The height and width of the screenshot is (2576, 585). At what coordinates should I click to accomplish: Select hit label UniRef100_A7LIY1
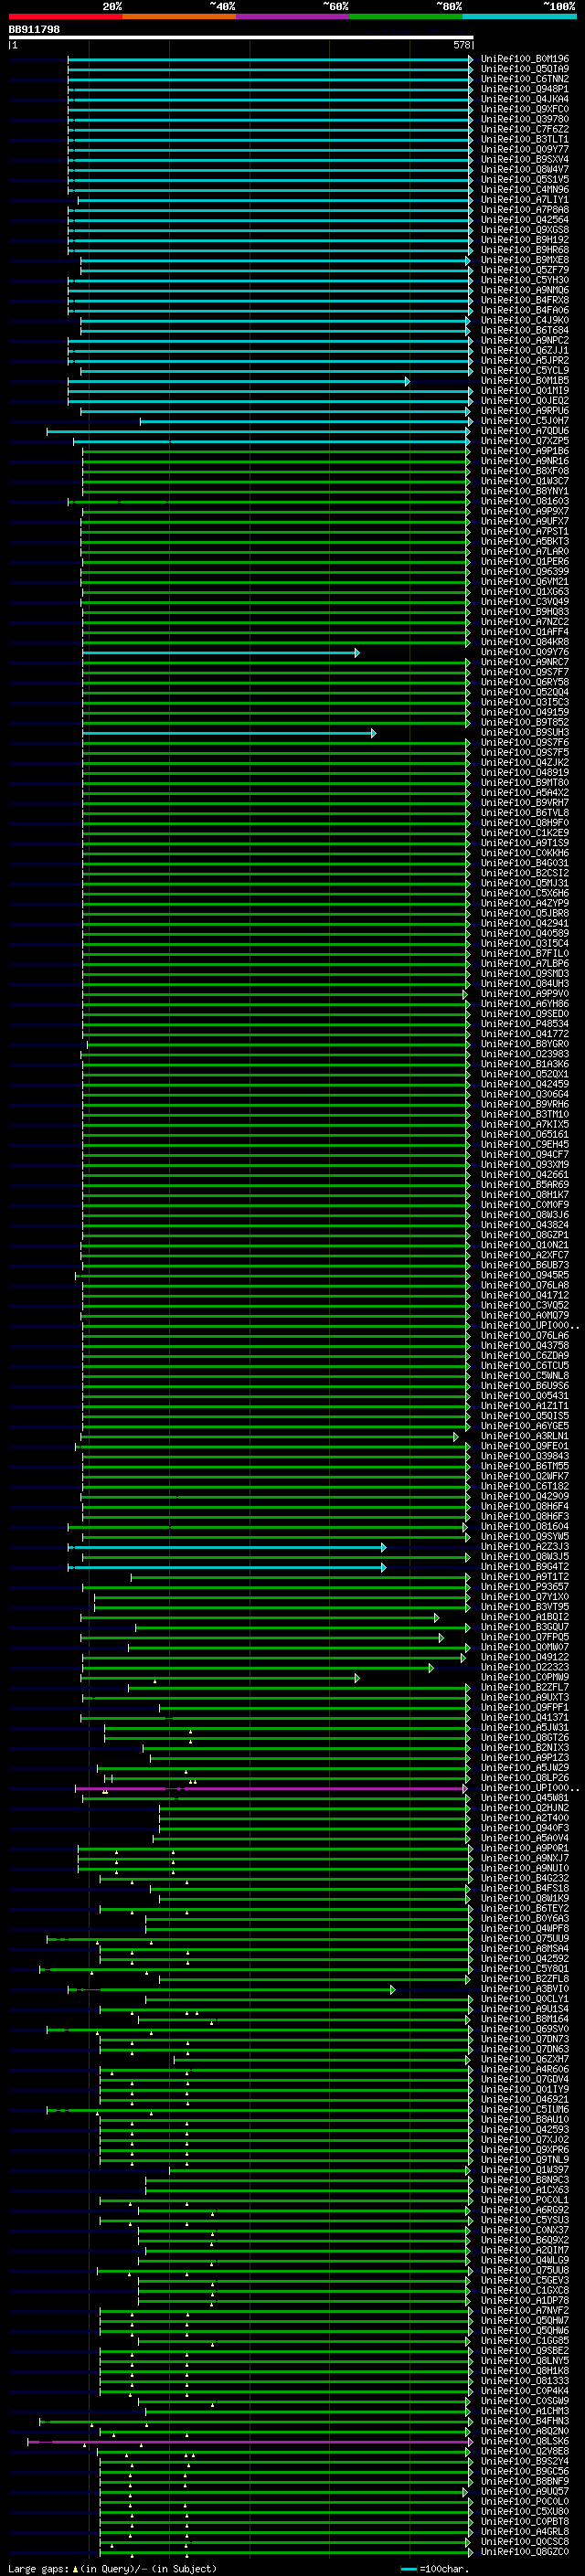pyautogui.click(x=525, y=200)
